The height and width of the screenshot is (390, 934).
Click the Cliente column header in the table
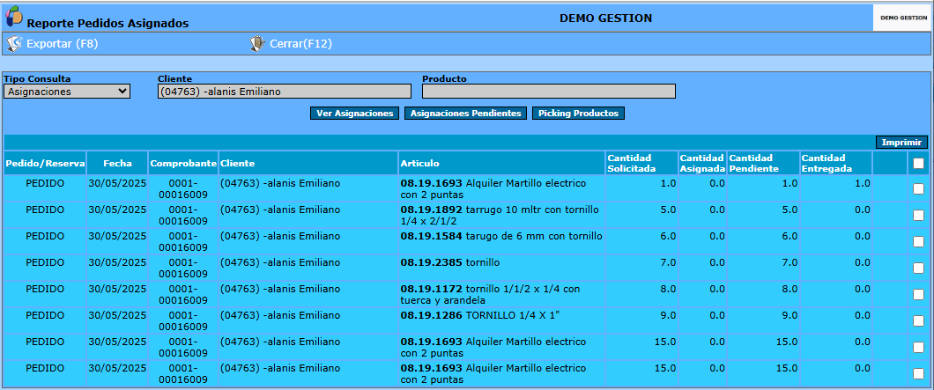click(309, 163)
